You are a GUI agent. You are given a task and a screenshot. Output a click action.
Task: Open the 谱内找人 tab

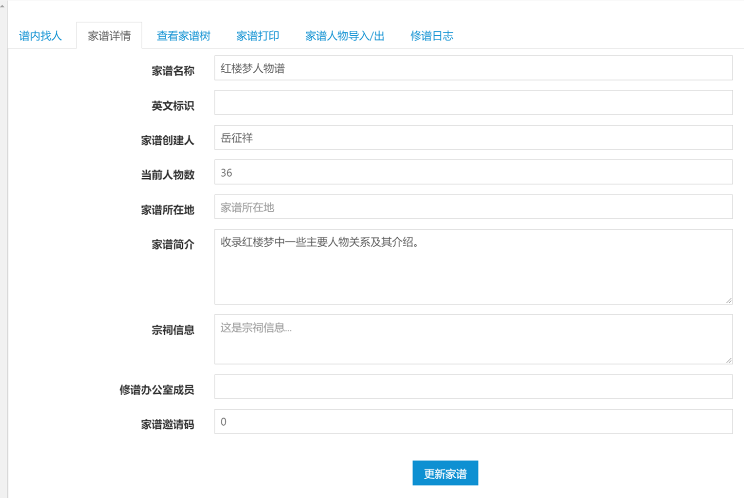click(40, 36)
